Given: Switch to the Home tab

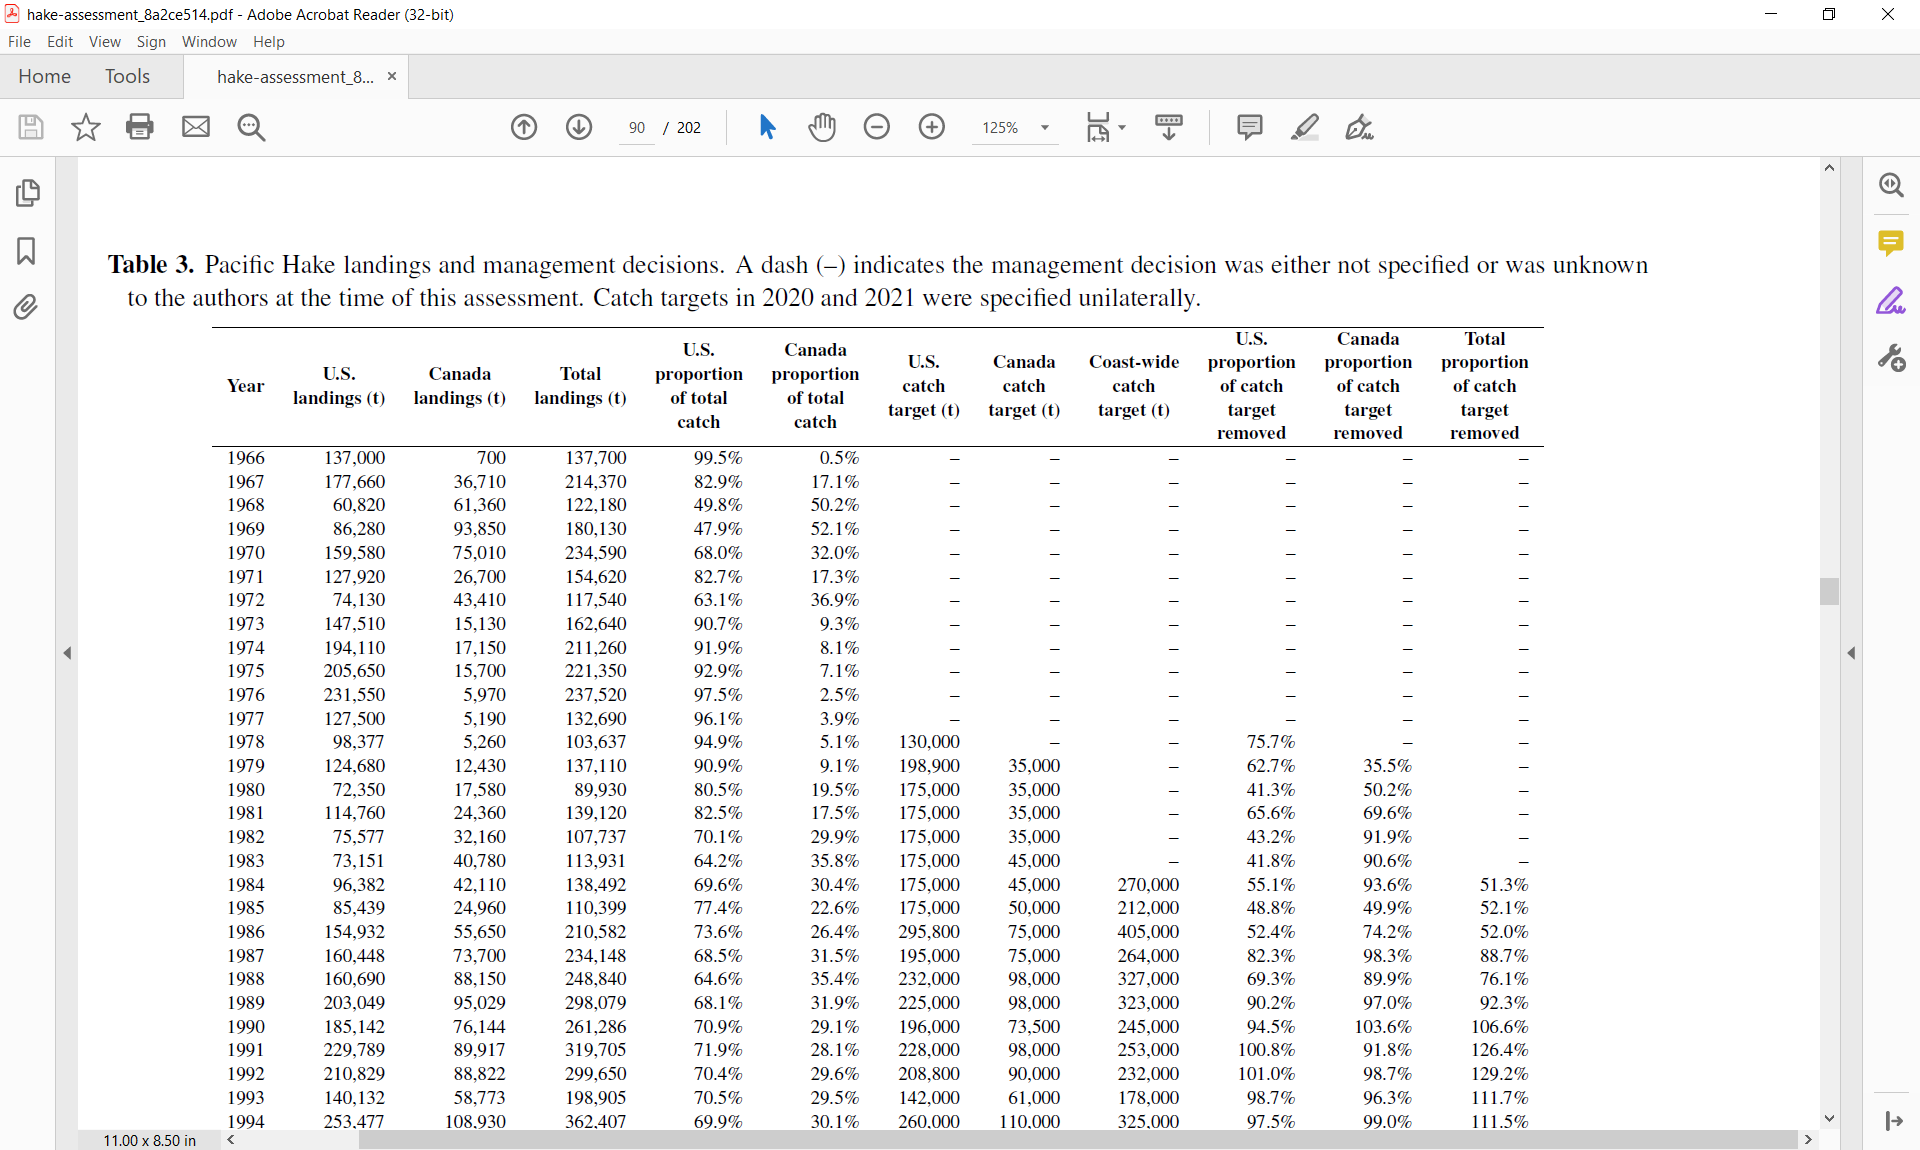Looking at the screenshot, I should click(44, 76).
